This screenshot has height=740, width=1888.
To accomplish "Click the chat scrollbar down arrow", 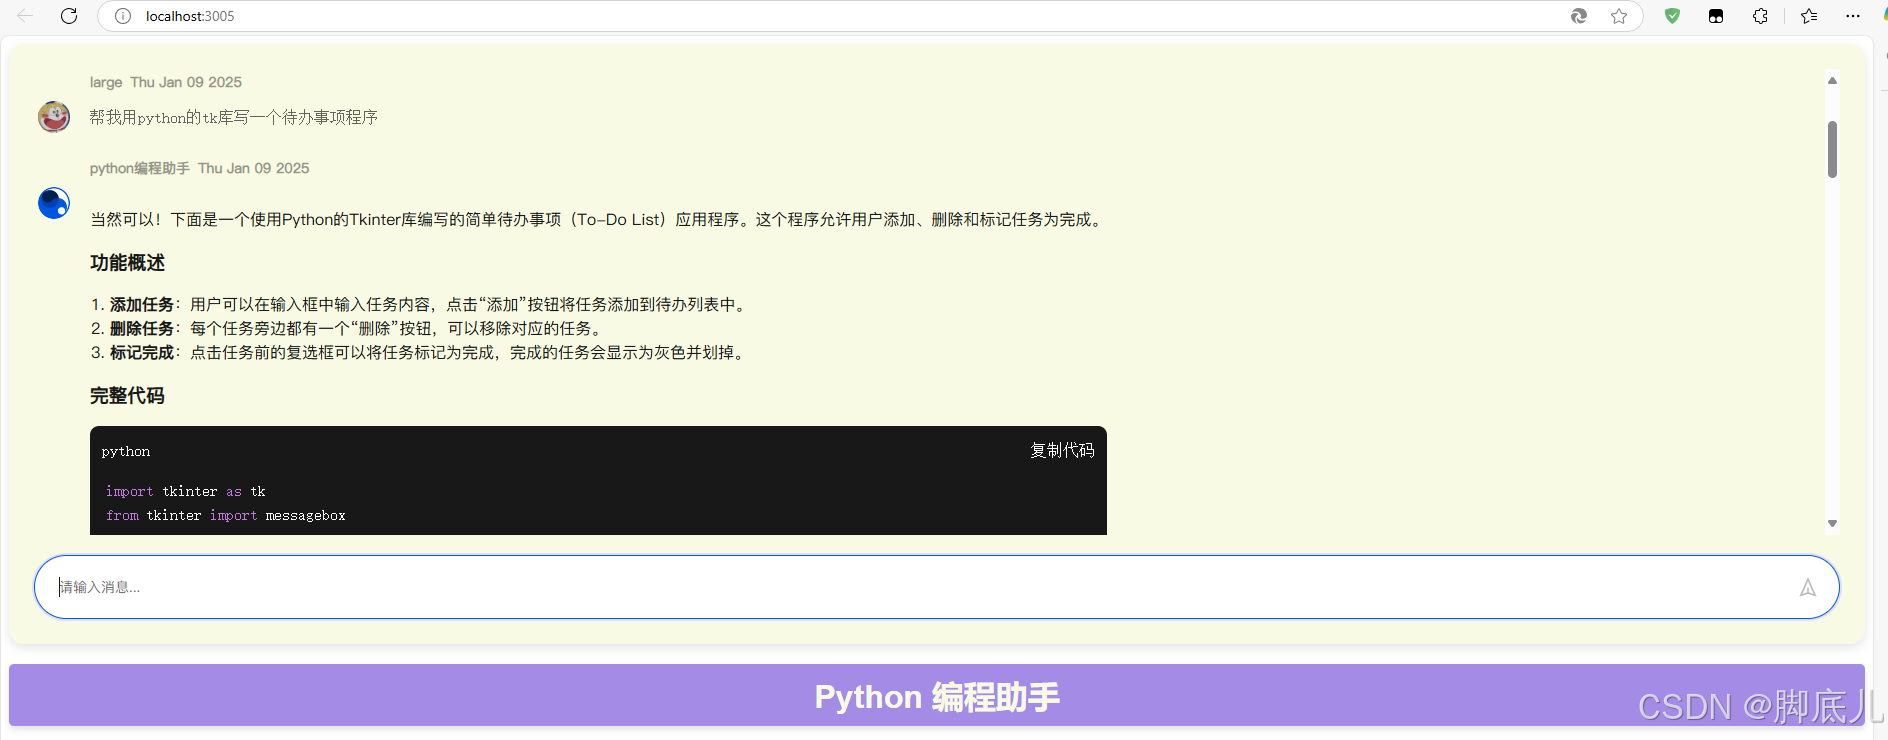I will point(1832,523).
